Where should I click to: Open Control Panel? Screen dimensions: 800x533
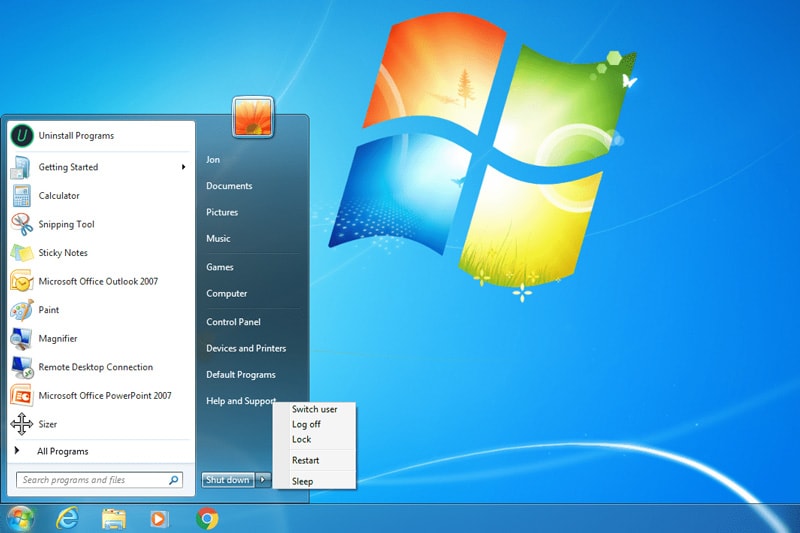(233, 322)
